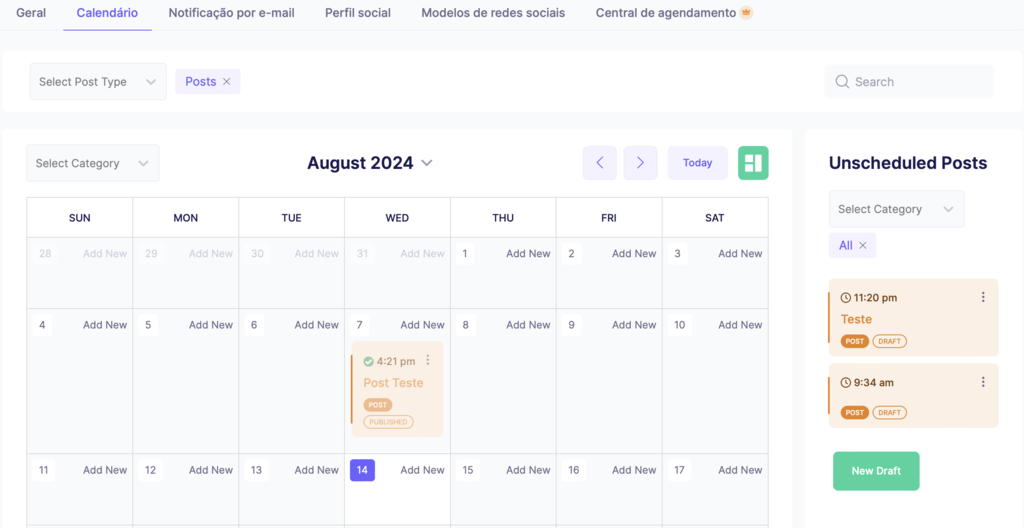Select the Calendário tab
The width and height of the screenshot is (1024, 528).
pyautogui.click(x=107, y=12)
